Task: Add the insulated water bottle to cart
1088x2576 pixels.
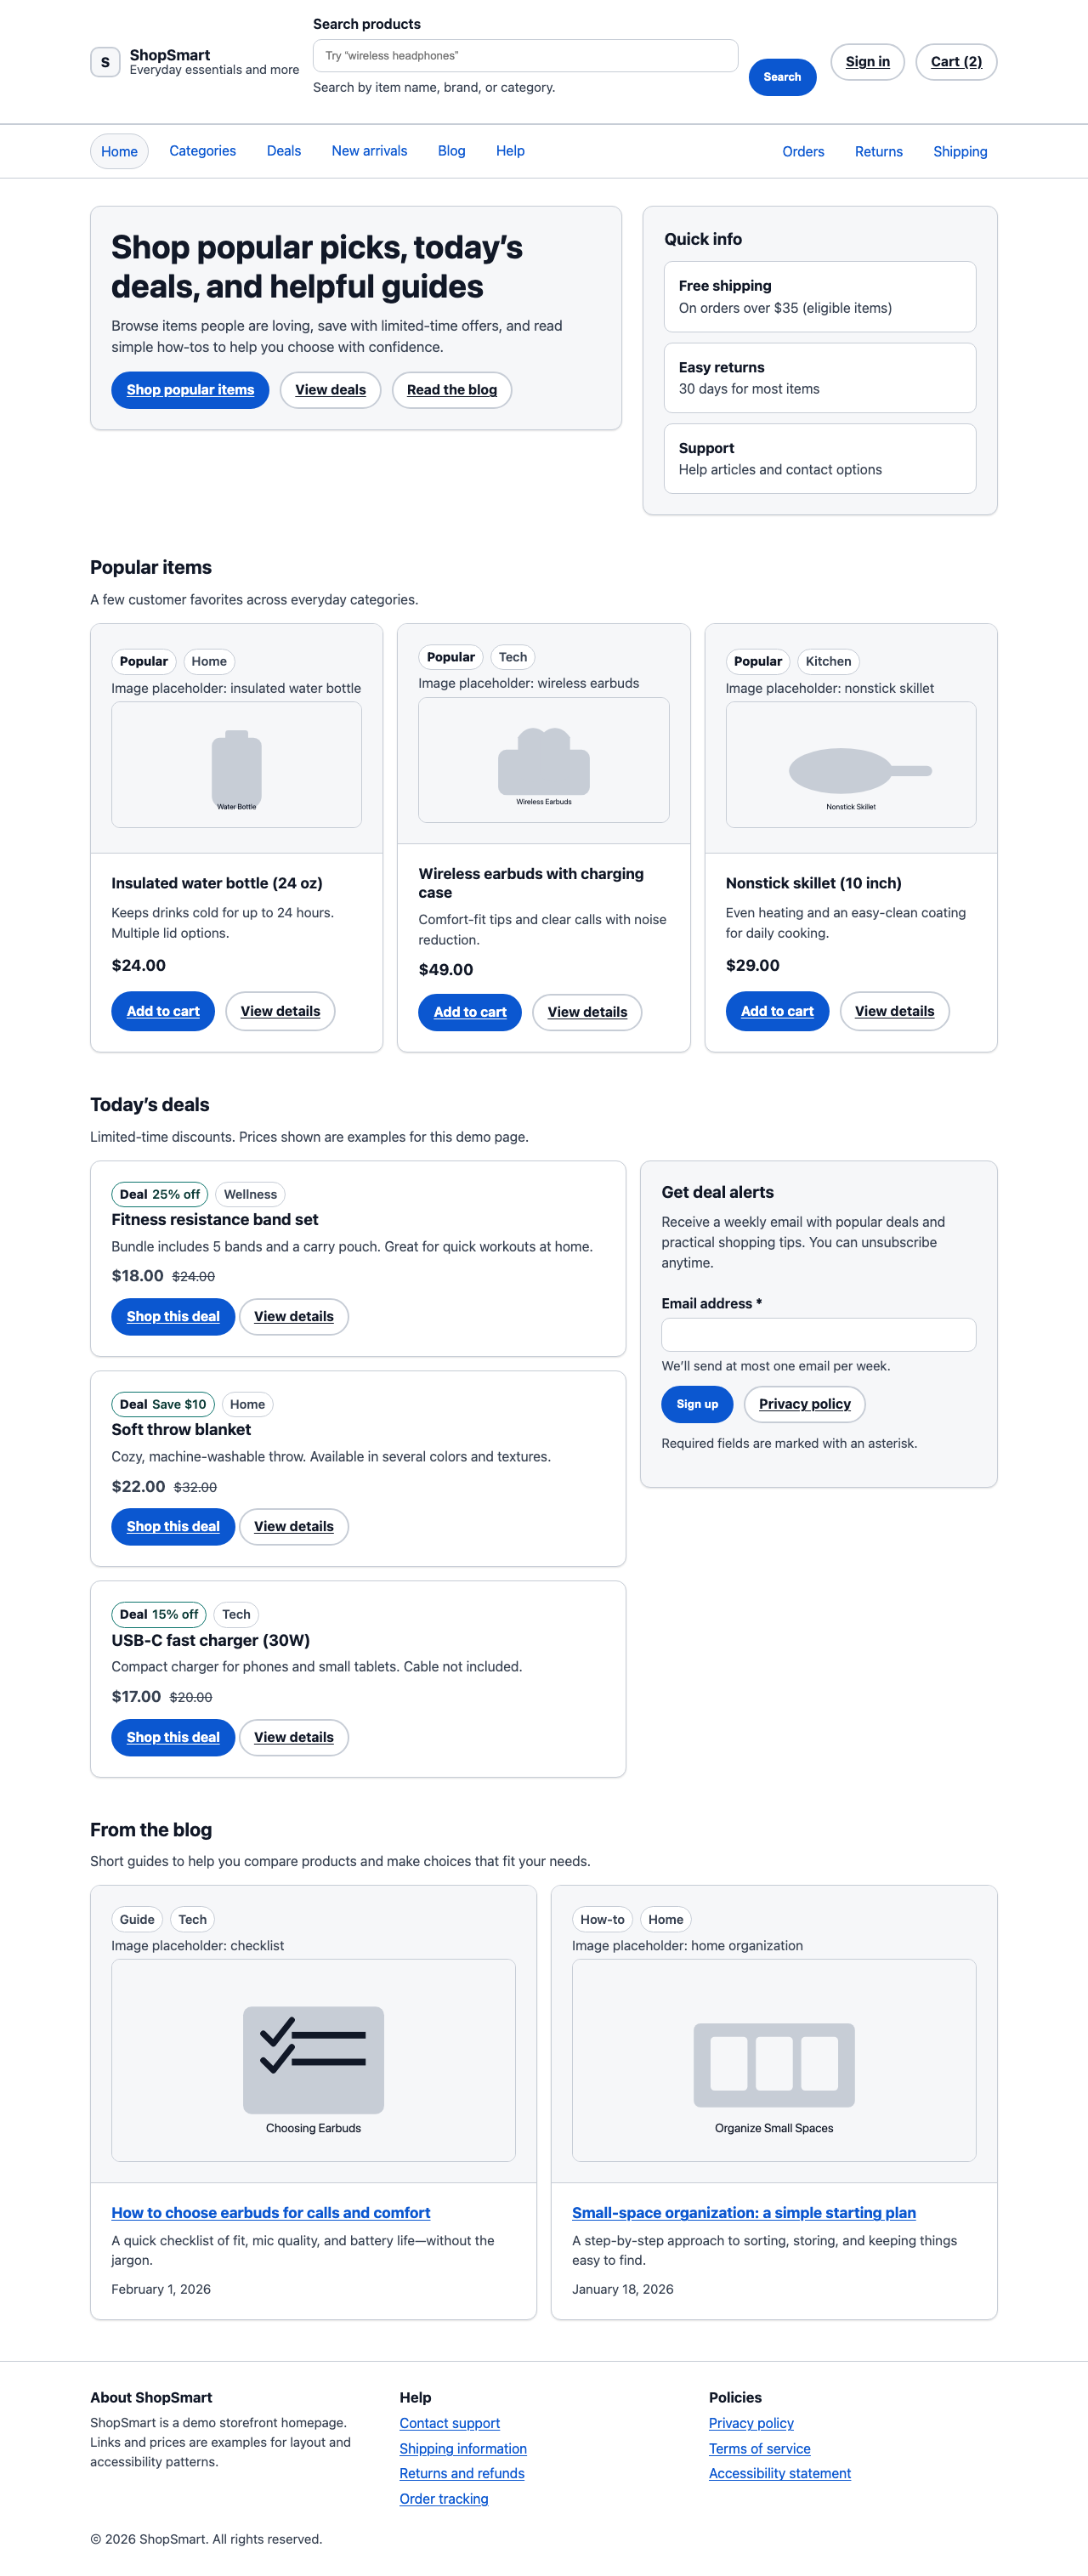Action: (162, 1011)
